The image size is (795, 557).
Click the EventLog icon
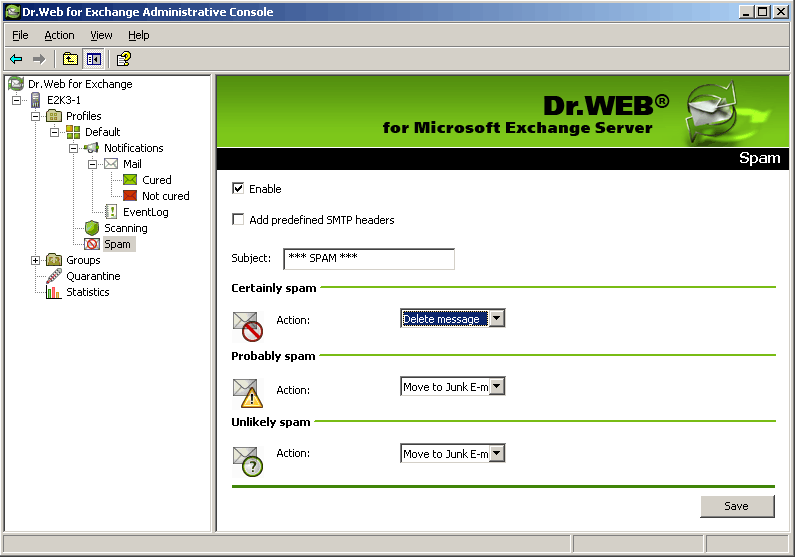tap(111, 212)
